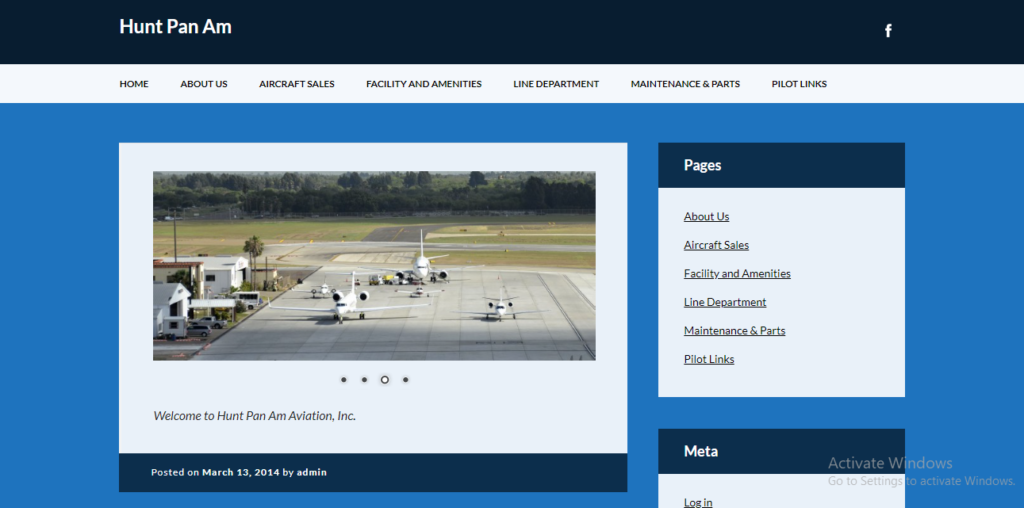This screenshot has width=1024, height=508.
Task: Go to Aircraft Sales in navigation bar
Action: (x=296, y=84)
